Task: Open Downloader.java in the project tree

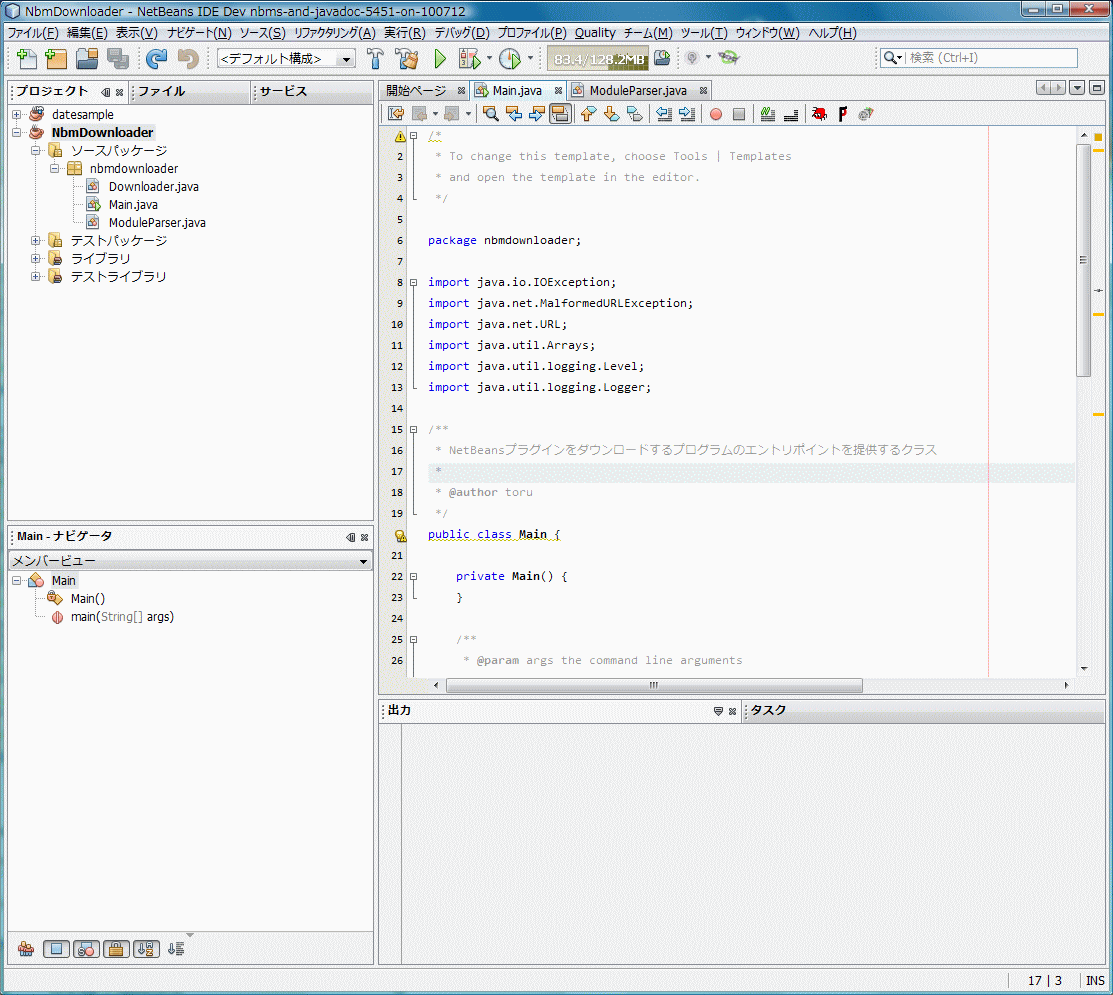Action: (x=153, y=187)
